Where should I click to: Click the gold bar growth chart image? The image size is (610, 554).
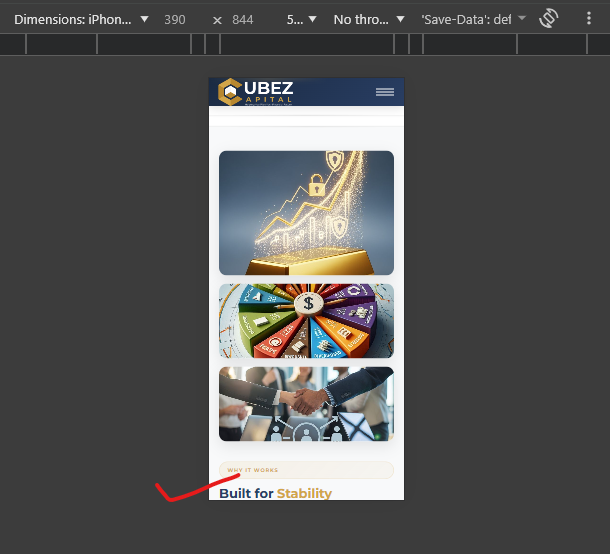(x=306, y=213)
